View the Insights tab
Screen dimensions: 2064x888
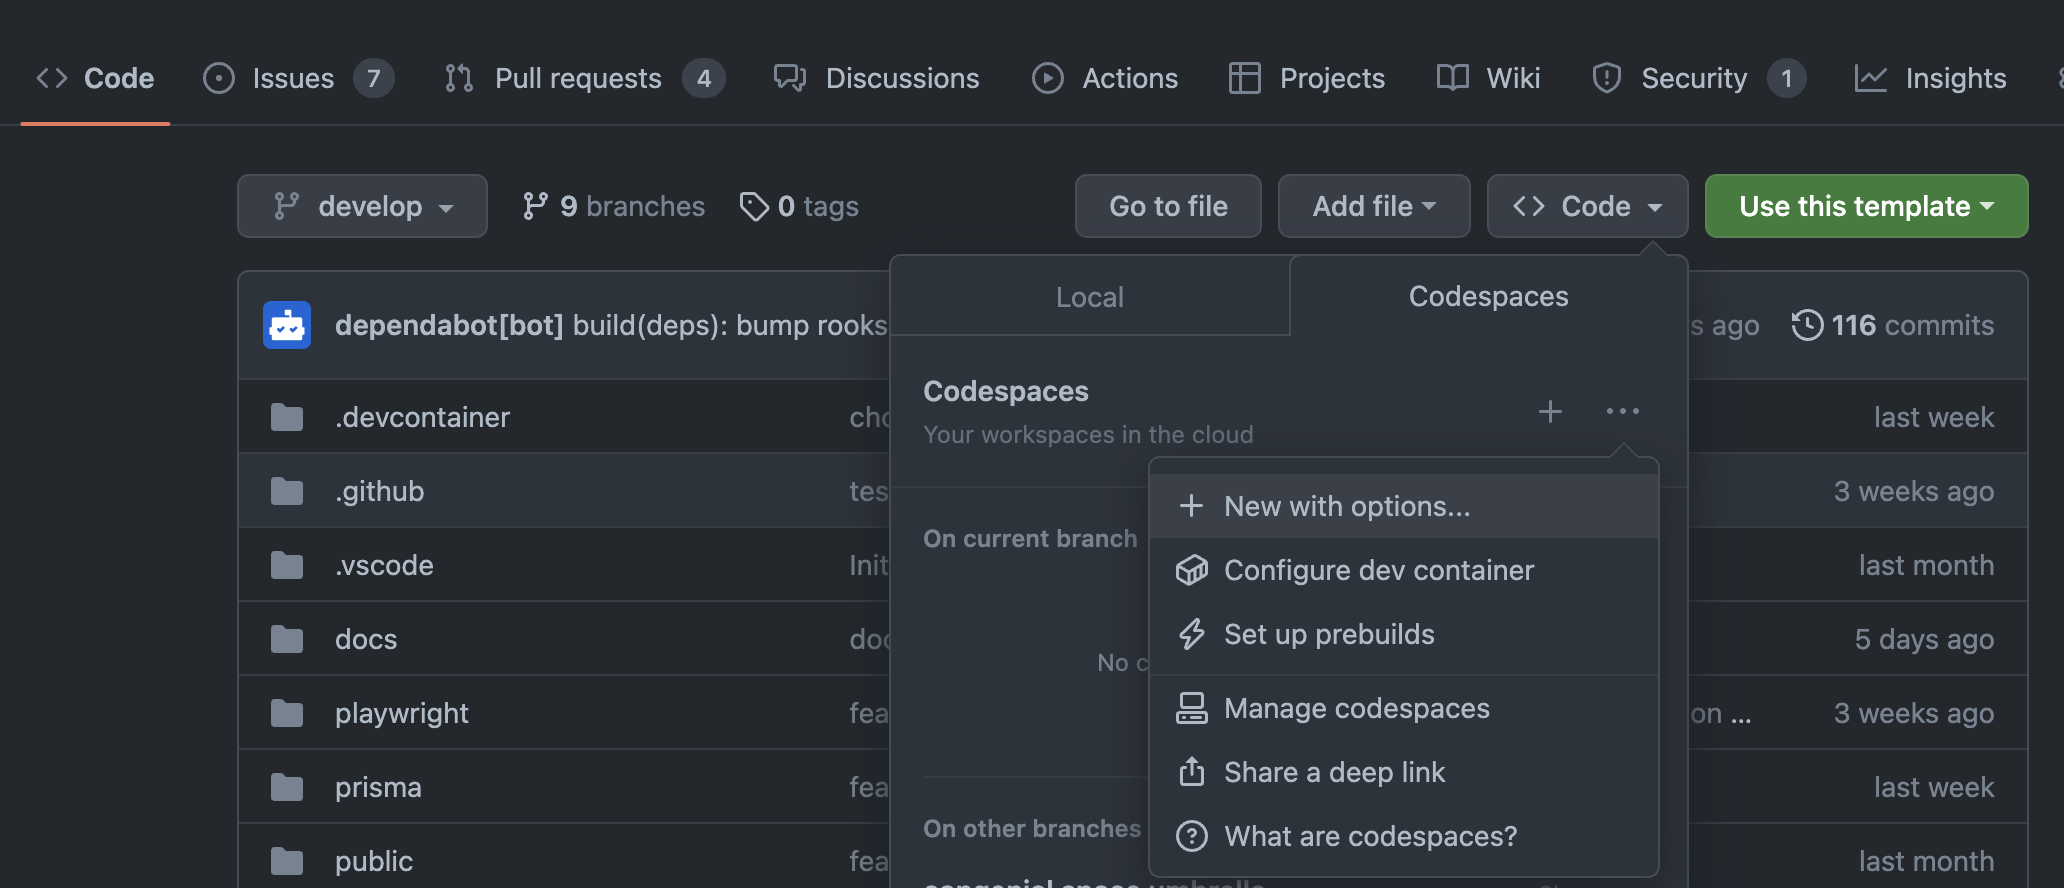point(1930,78)
